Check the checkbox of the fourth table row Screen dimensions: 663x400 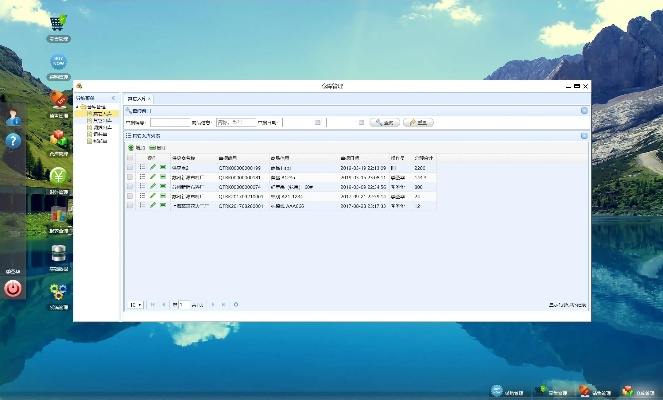coord(130,196)
